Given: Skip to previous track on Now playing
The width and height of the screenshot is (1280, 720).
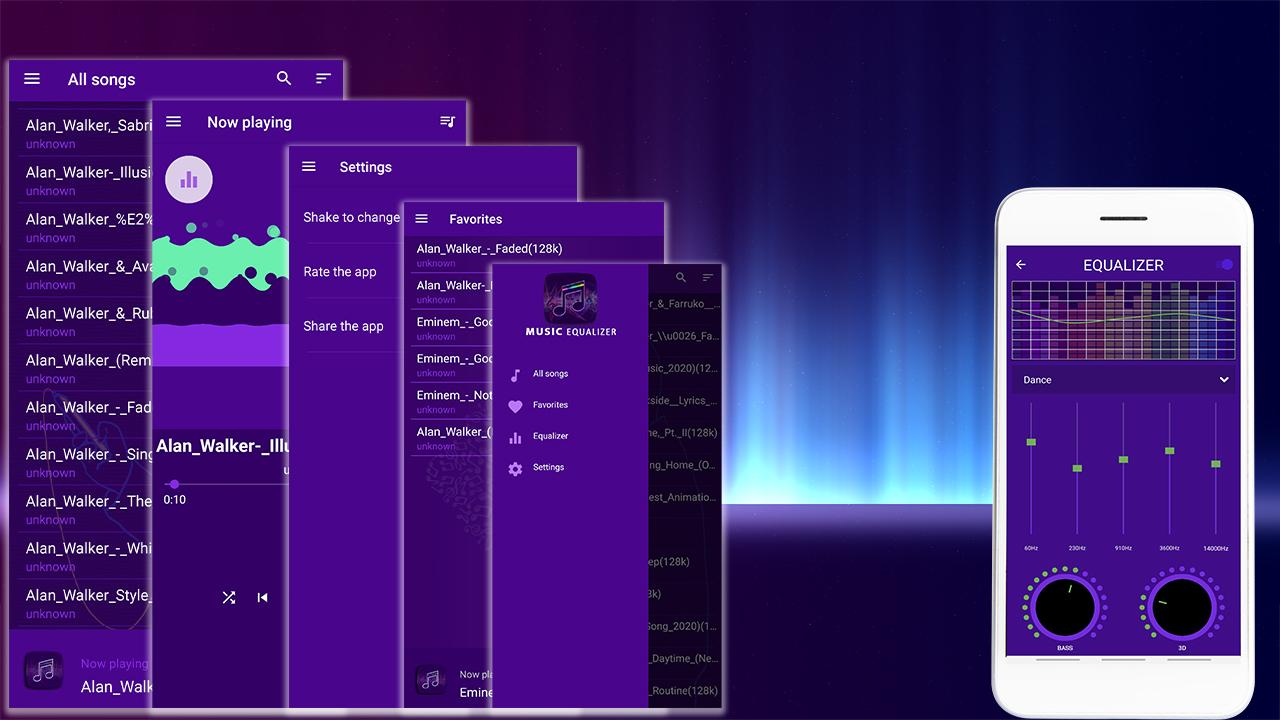Looking at the screenshot, I should [x=262, y=597].
